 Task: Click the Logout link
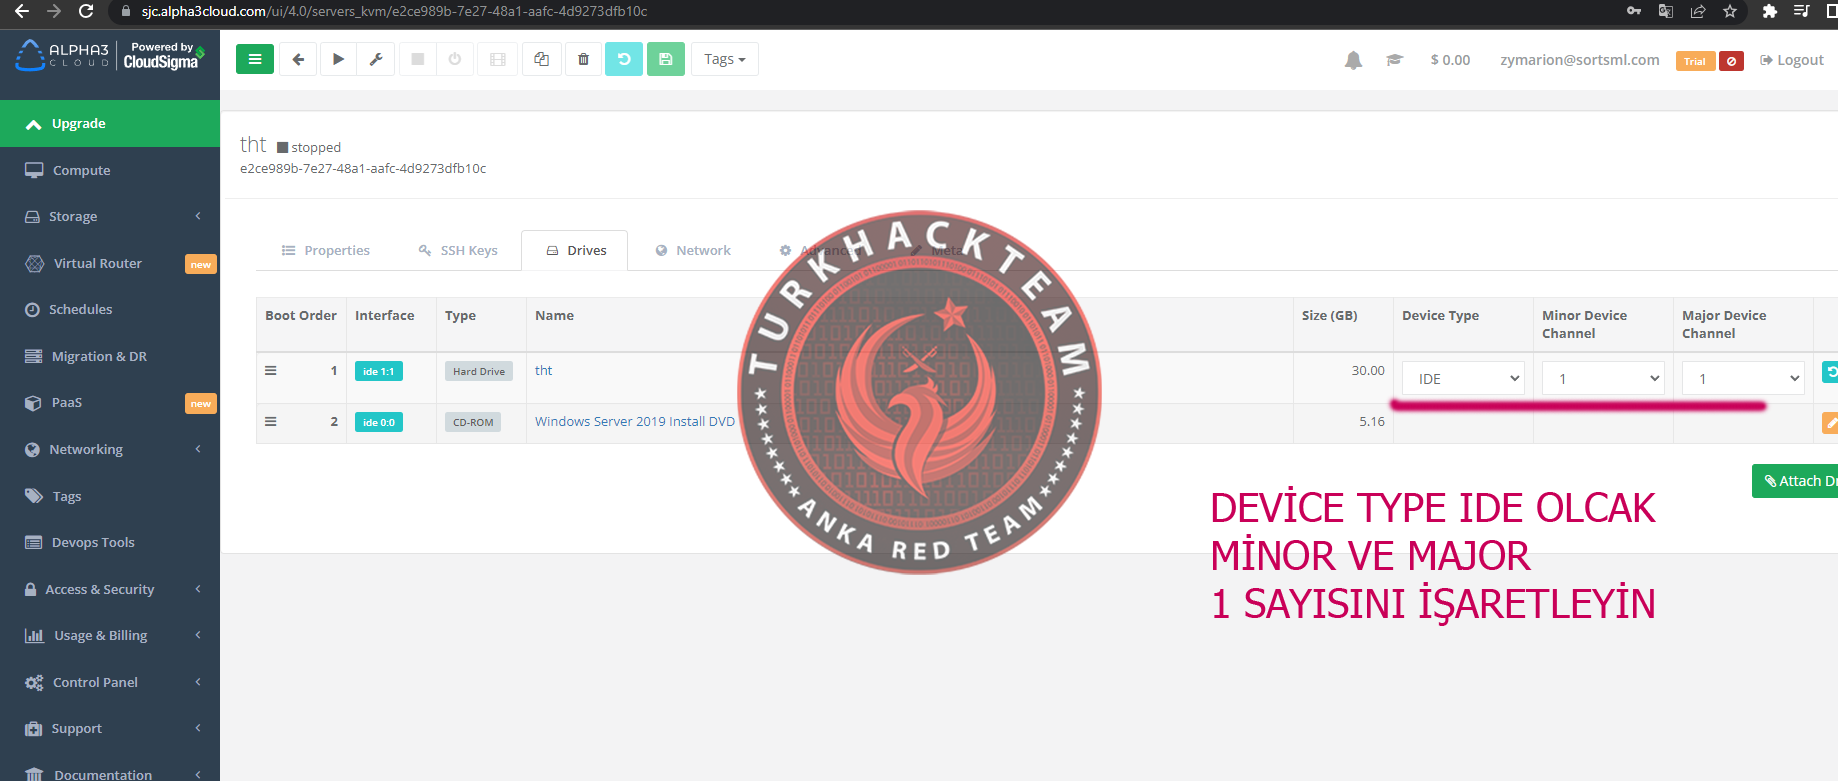(x=1792, y=60)
